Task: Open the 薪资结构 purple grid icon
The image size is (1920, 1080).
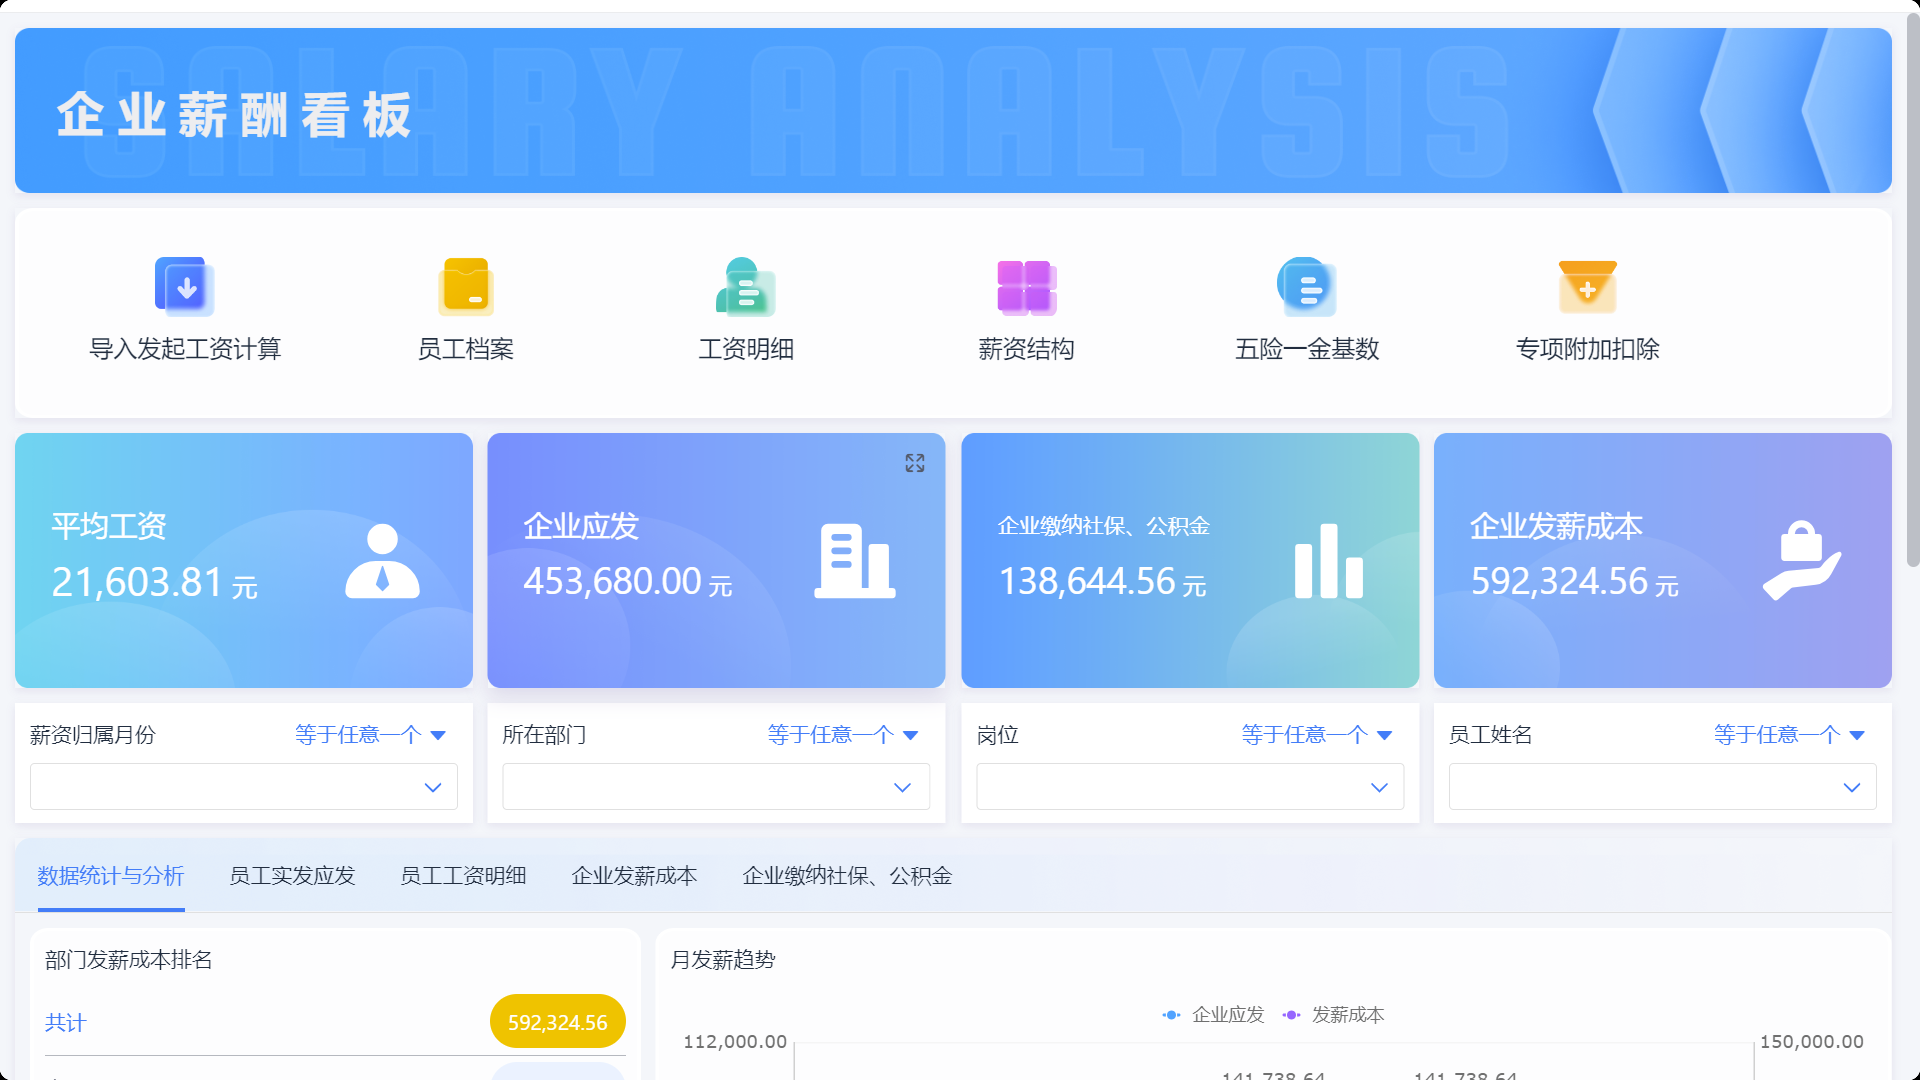Action: [1026, 287]
